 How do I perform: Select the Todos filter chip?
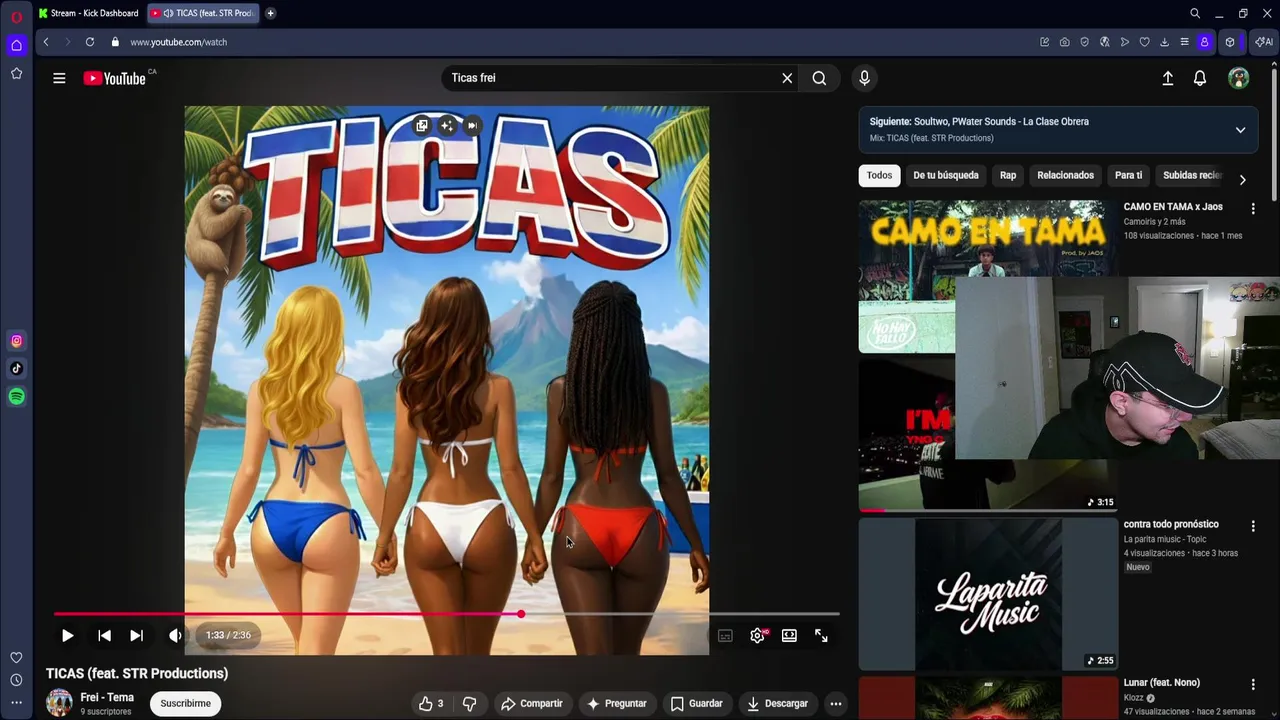[879, 175]
